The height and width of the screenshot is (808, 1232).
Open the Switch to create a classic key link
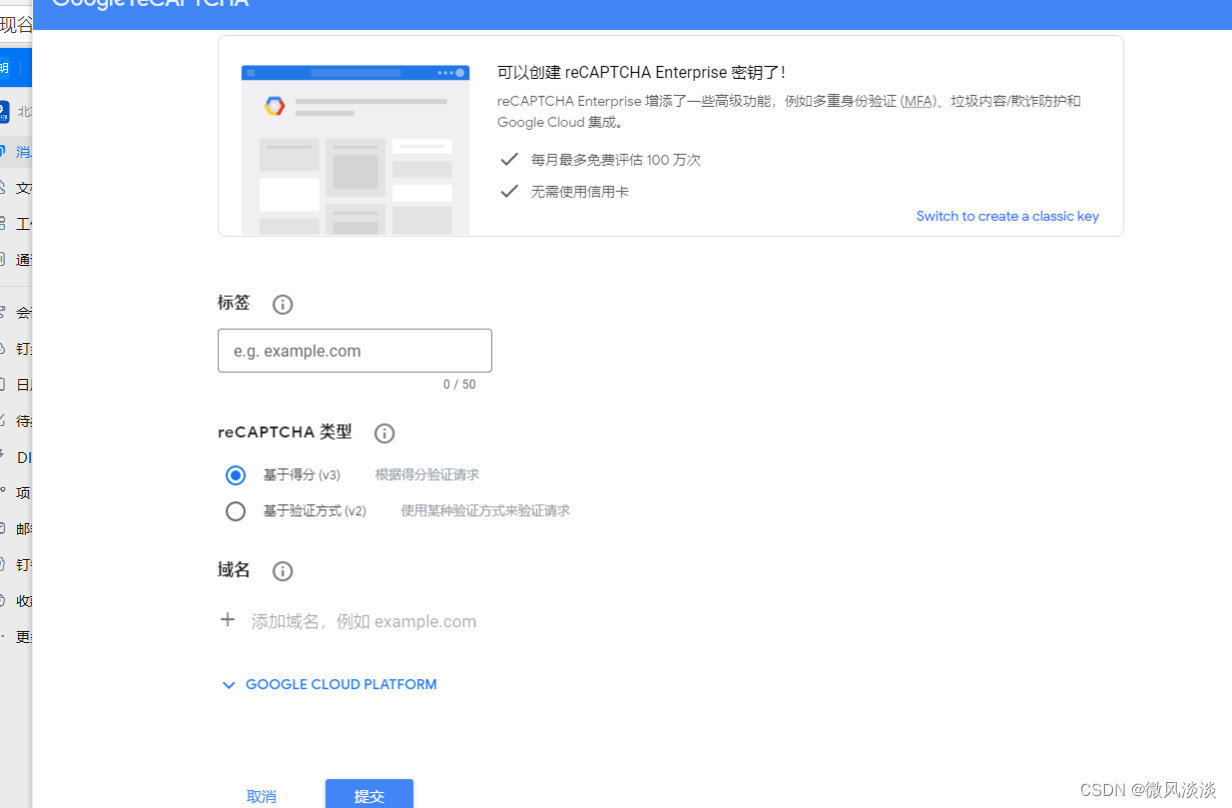tap(1007, 216)
